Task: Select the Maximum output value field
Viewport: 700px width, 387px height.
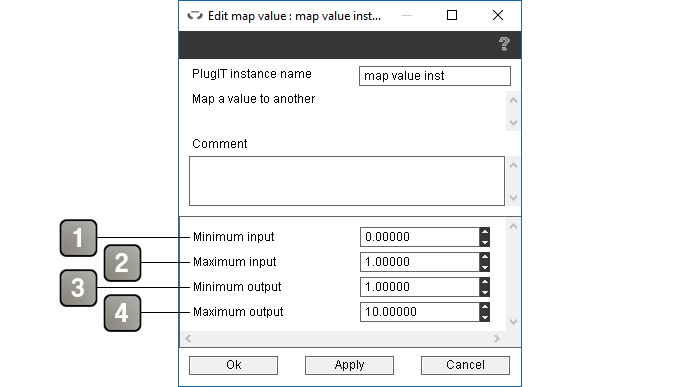Action: pos(420,312)
